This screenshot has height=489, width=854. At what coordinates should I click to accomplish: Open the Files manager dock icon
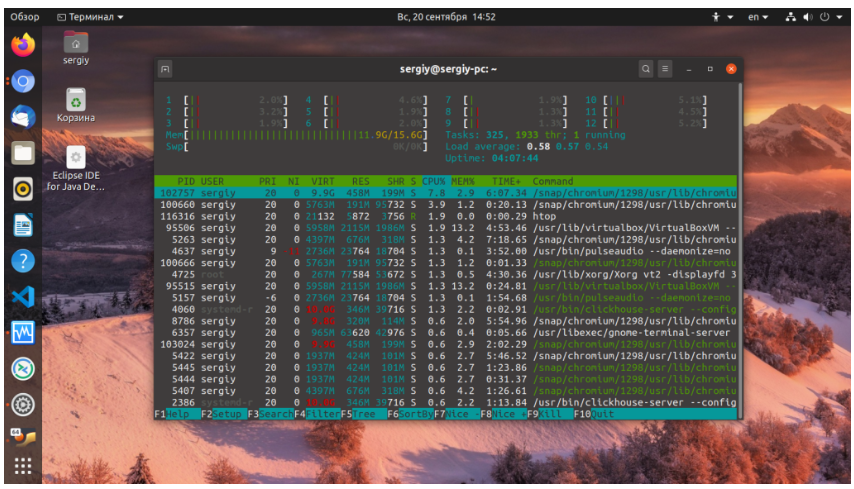23,153
